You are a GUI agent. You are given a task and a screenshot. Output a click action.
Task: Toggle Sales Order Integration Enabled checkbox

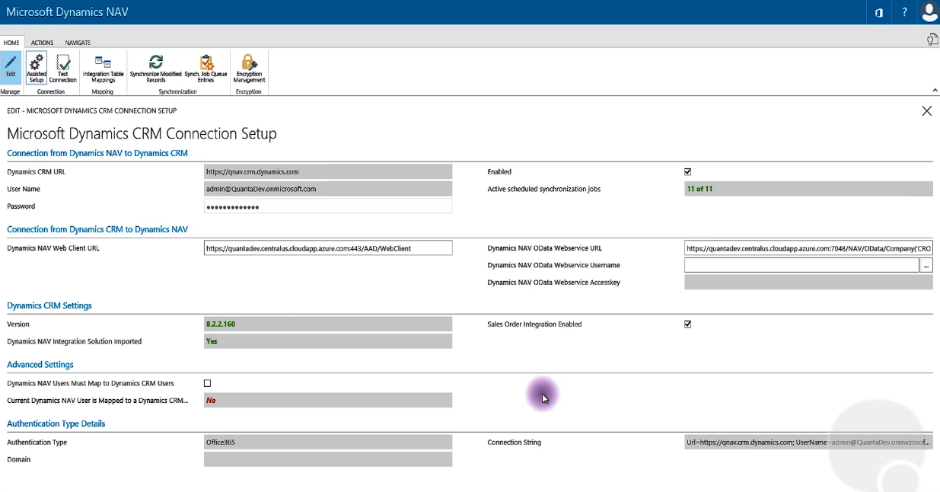point(688,324)
